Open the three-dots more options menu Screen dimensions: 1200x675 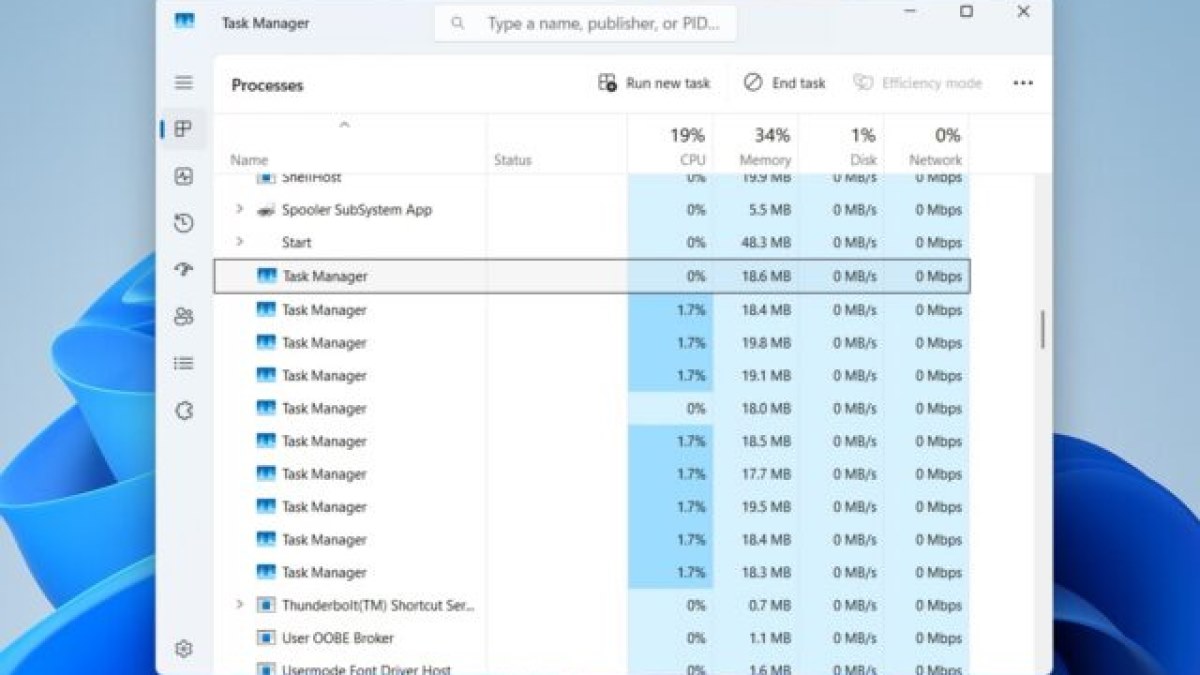coord(1022,83)
